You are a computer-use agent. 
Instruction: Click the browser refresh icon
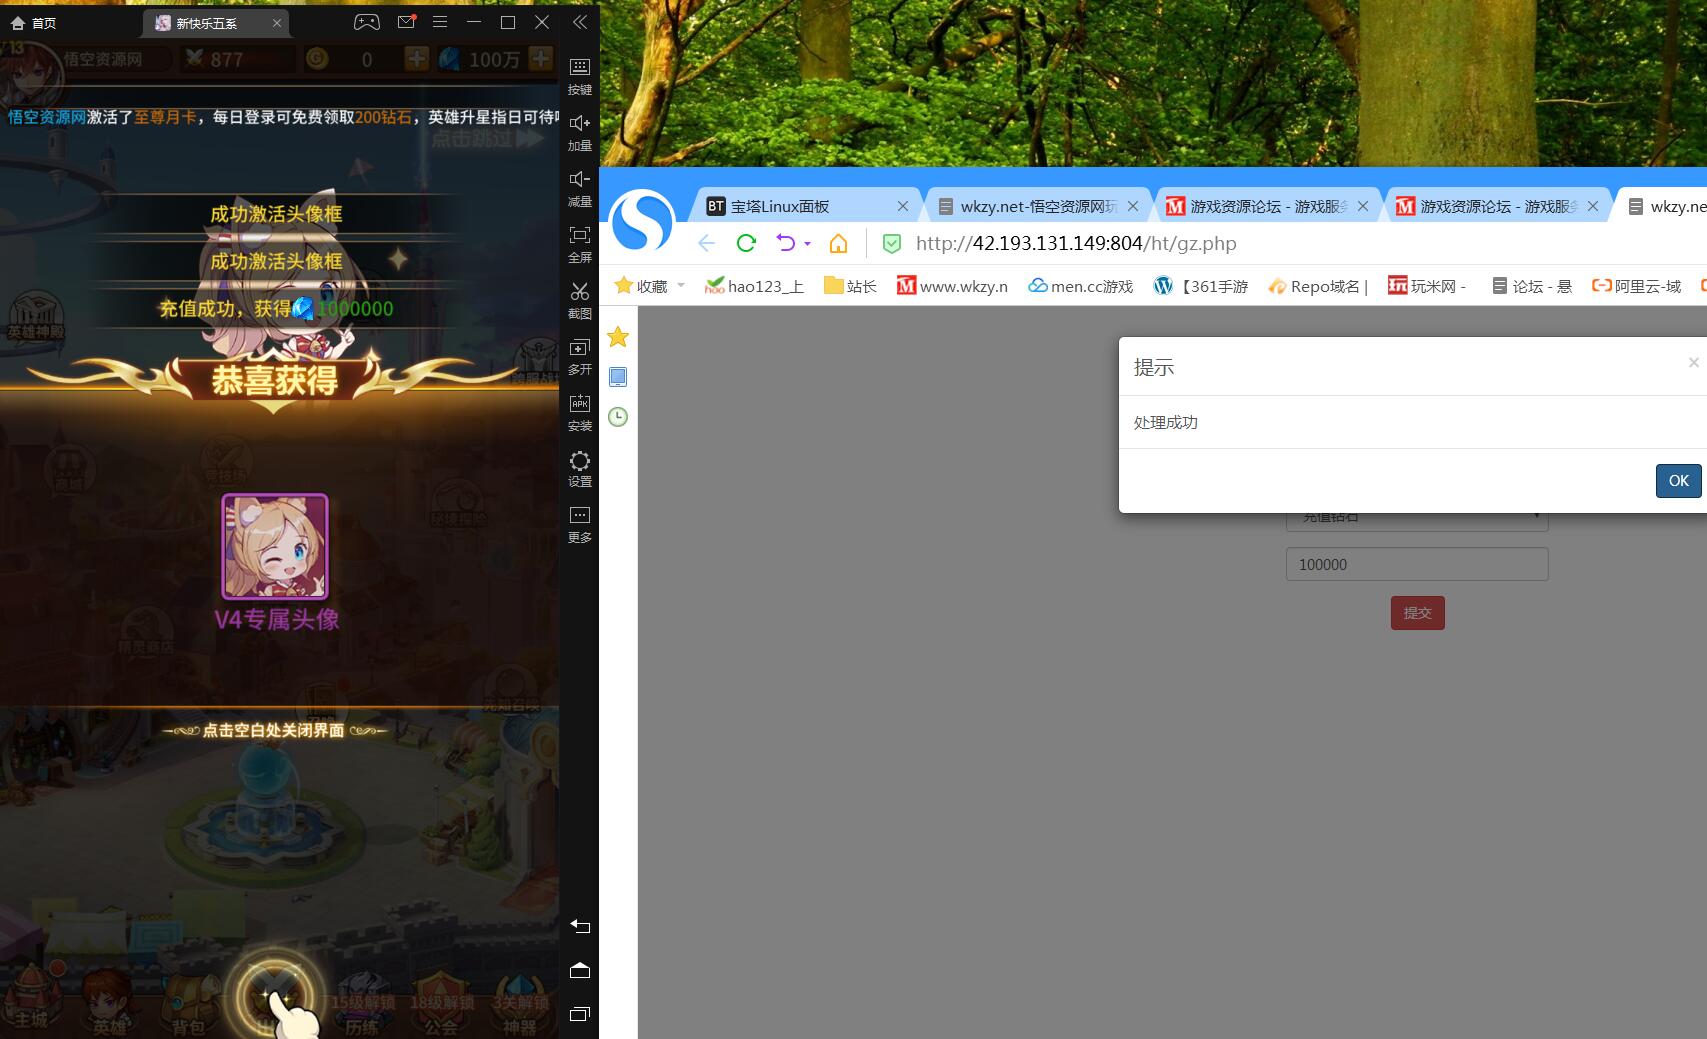746,243
